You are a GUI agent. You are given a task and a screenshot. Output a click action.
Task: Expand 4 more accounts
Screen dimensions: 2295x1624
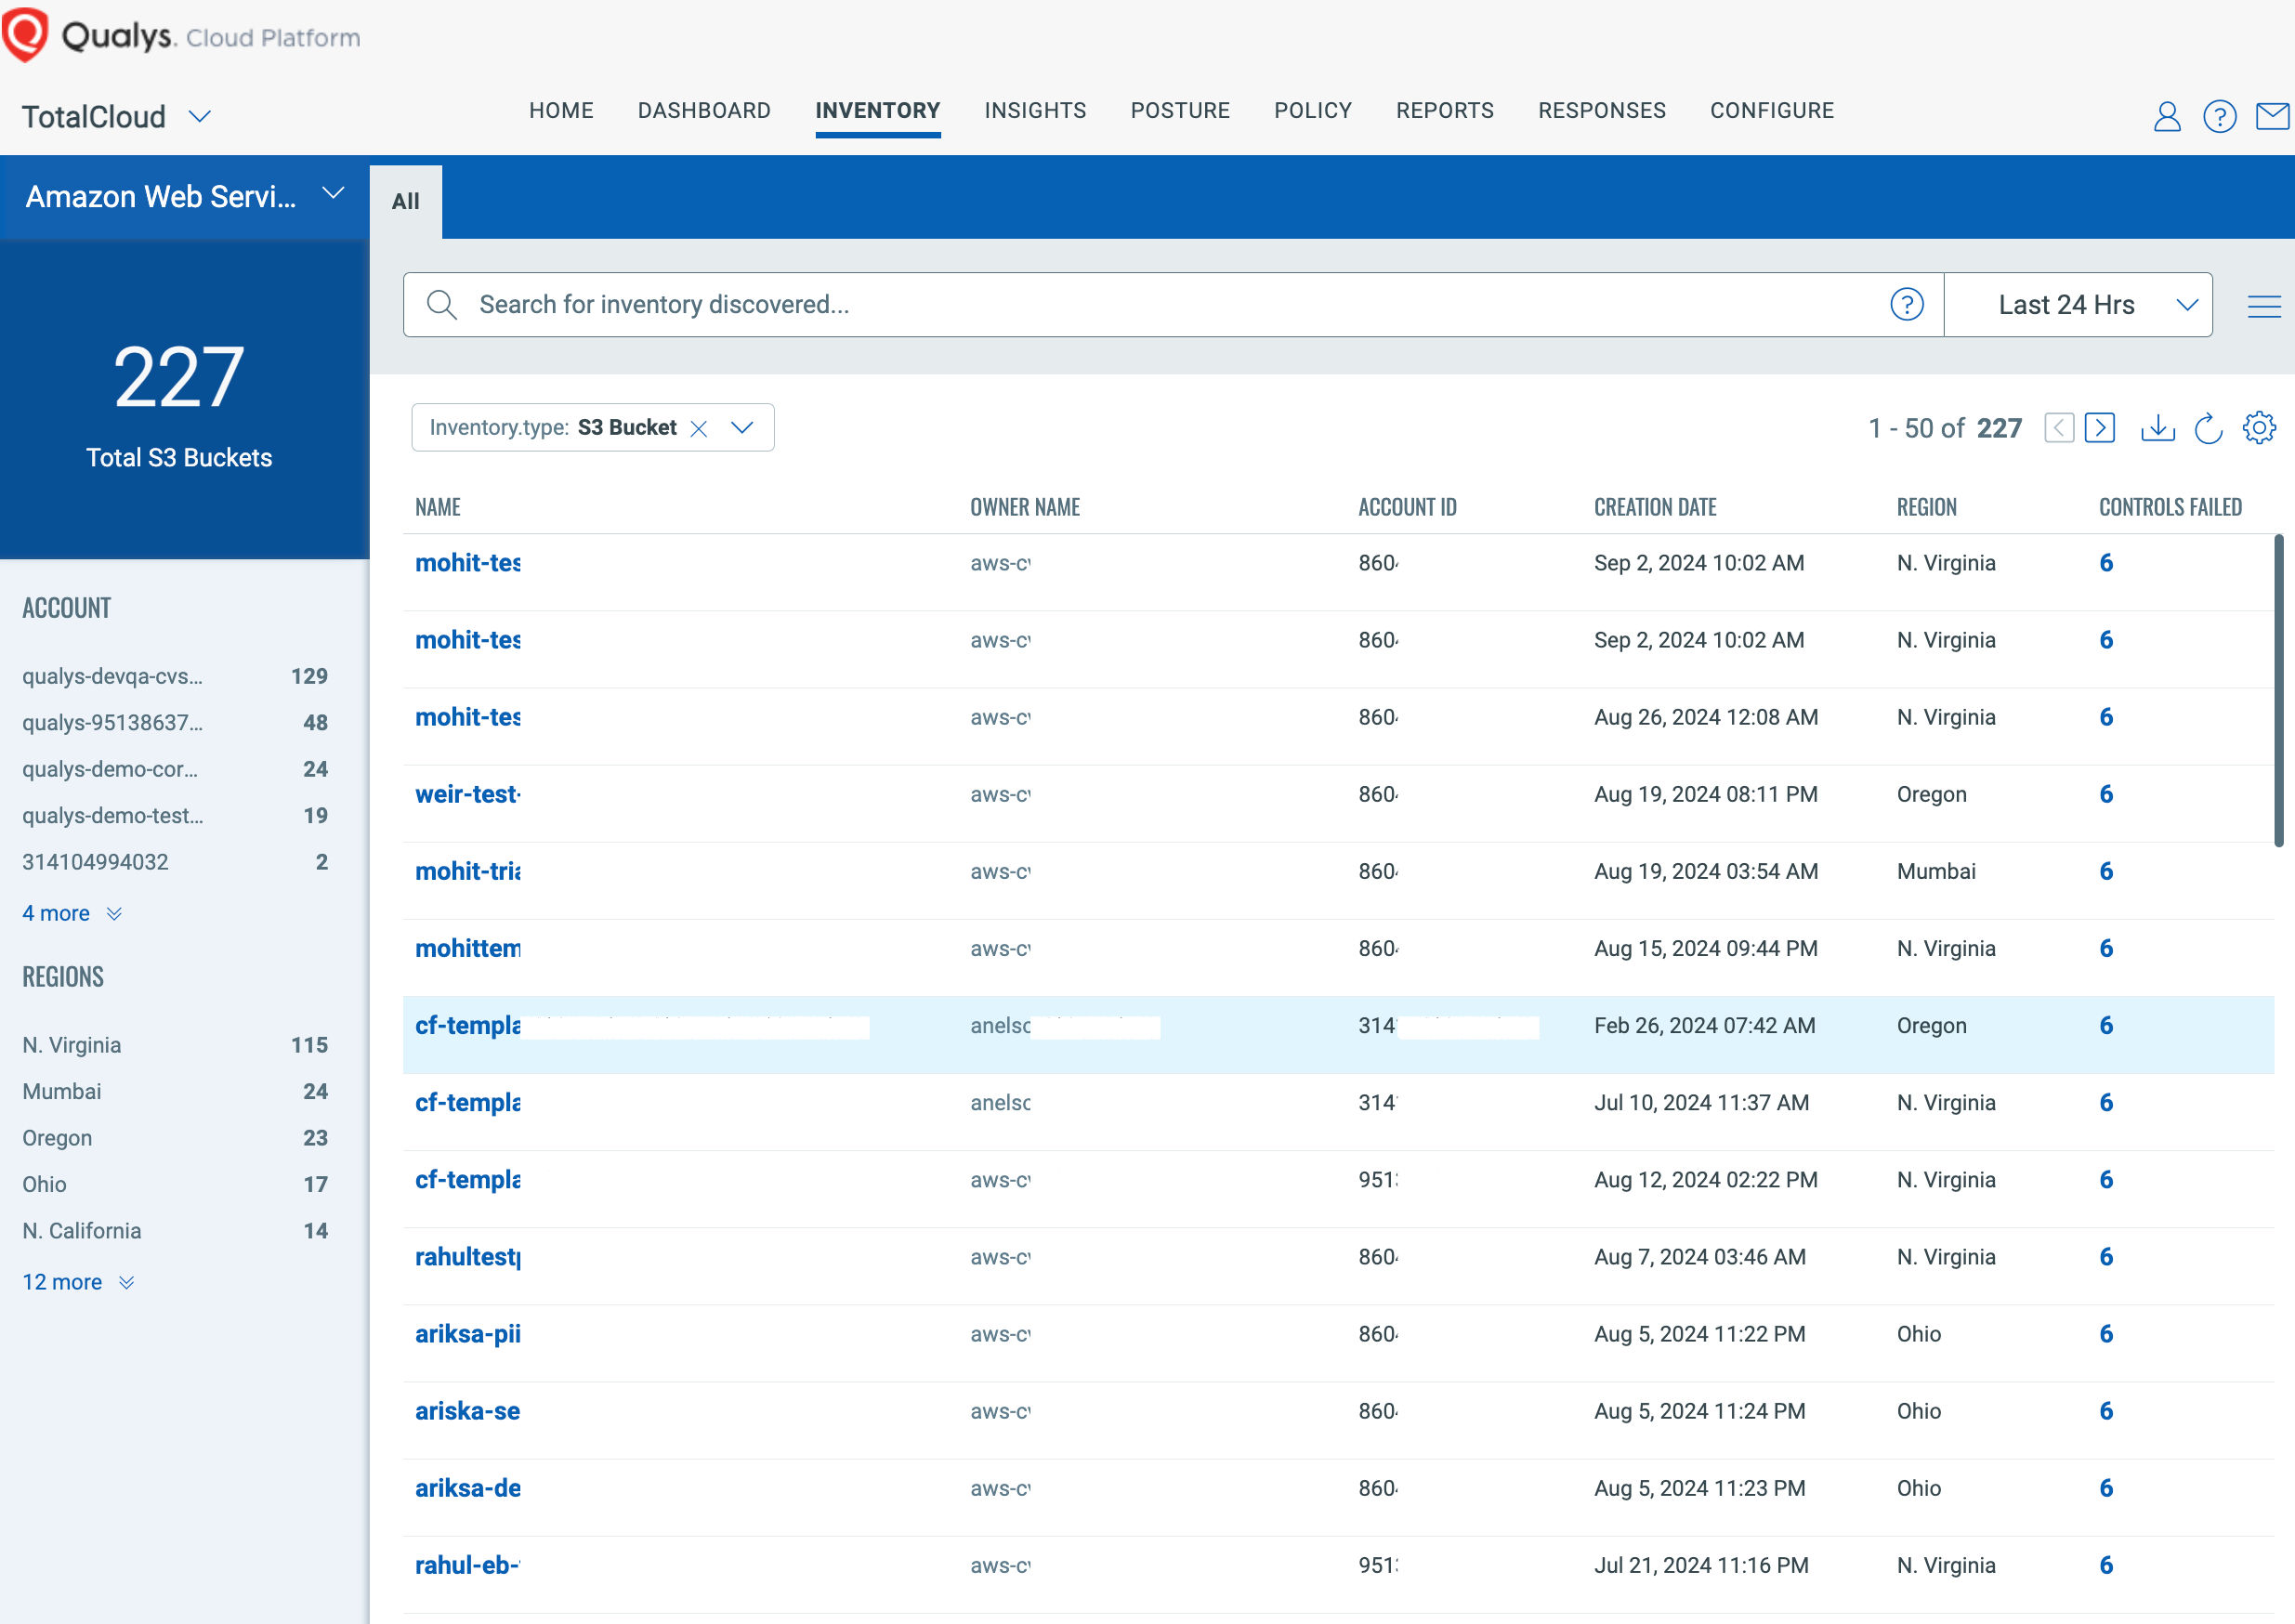coord(72,914)
